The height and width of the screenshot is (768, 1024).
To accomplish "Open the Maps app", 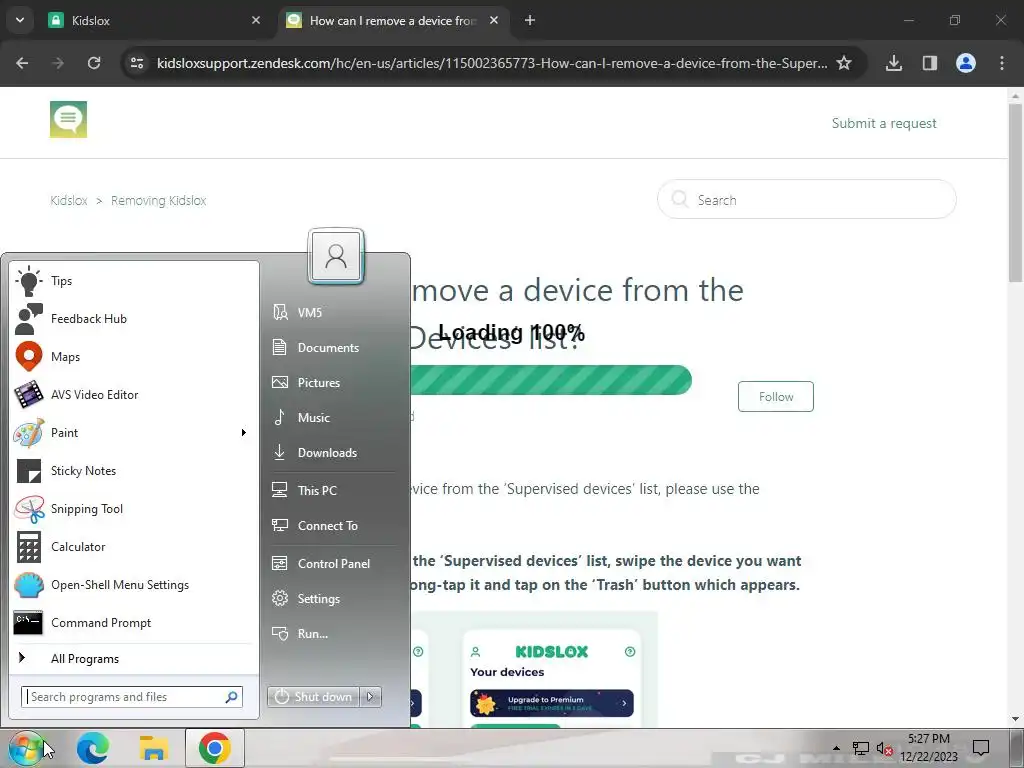I will (134, 357).
